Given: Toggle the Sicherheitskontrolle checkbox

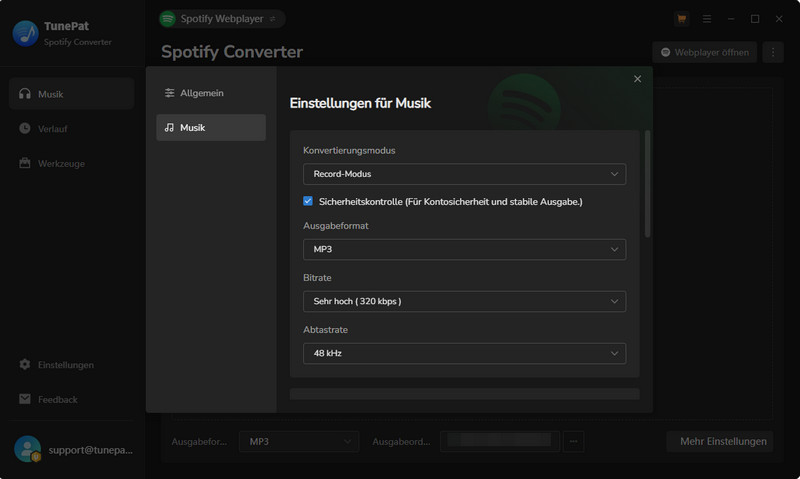Looking at the screenshot, I should click(x=308, y=201).
